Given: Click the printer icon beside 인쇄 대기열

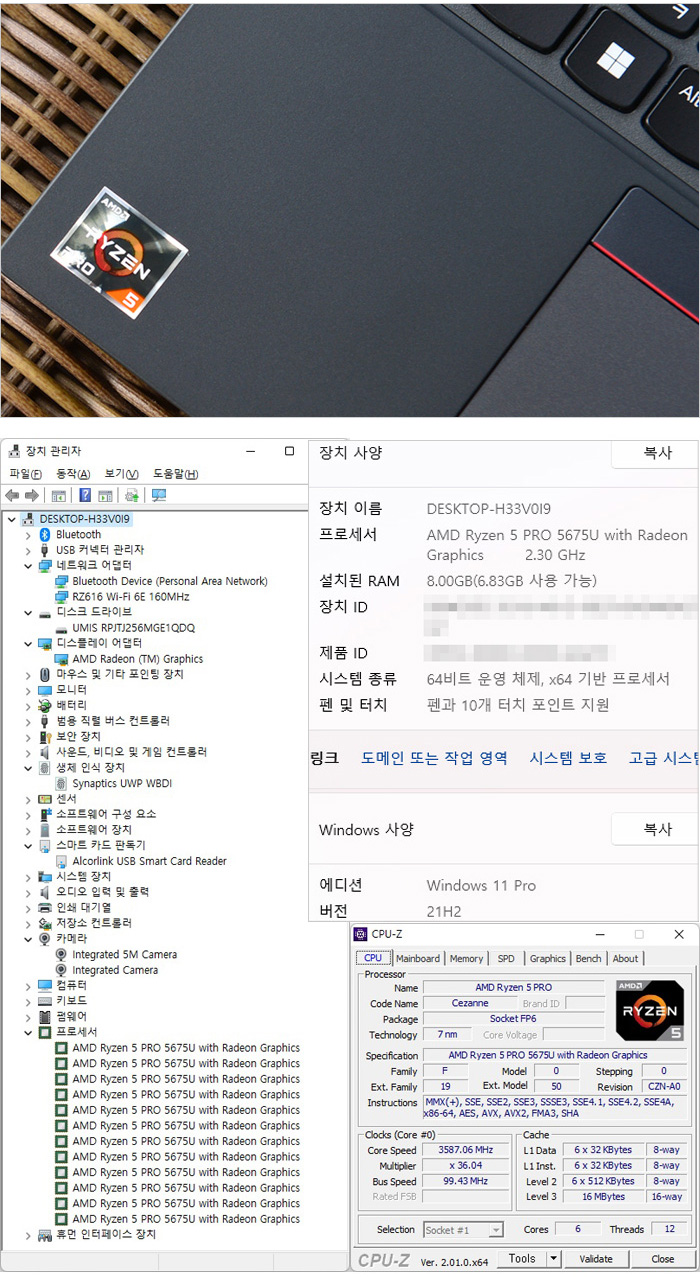Looking at the screenshot, I should [x=45, y=907].
